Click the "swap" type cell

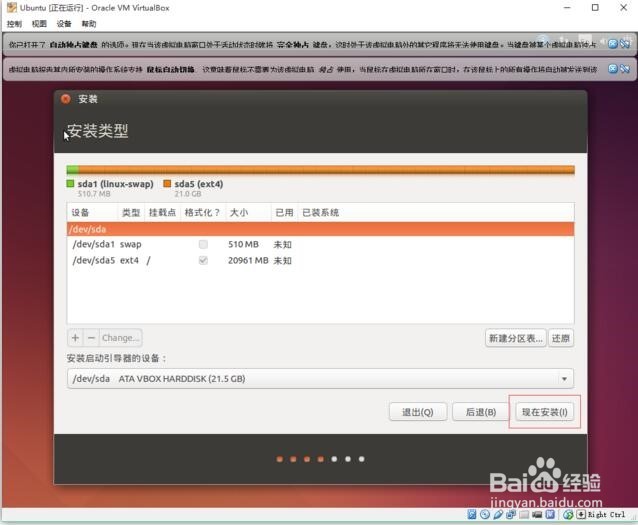[131, 245]
